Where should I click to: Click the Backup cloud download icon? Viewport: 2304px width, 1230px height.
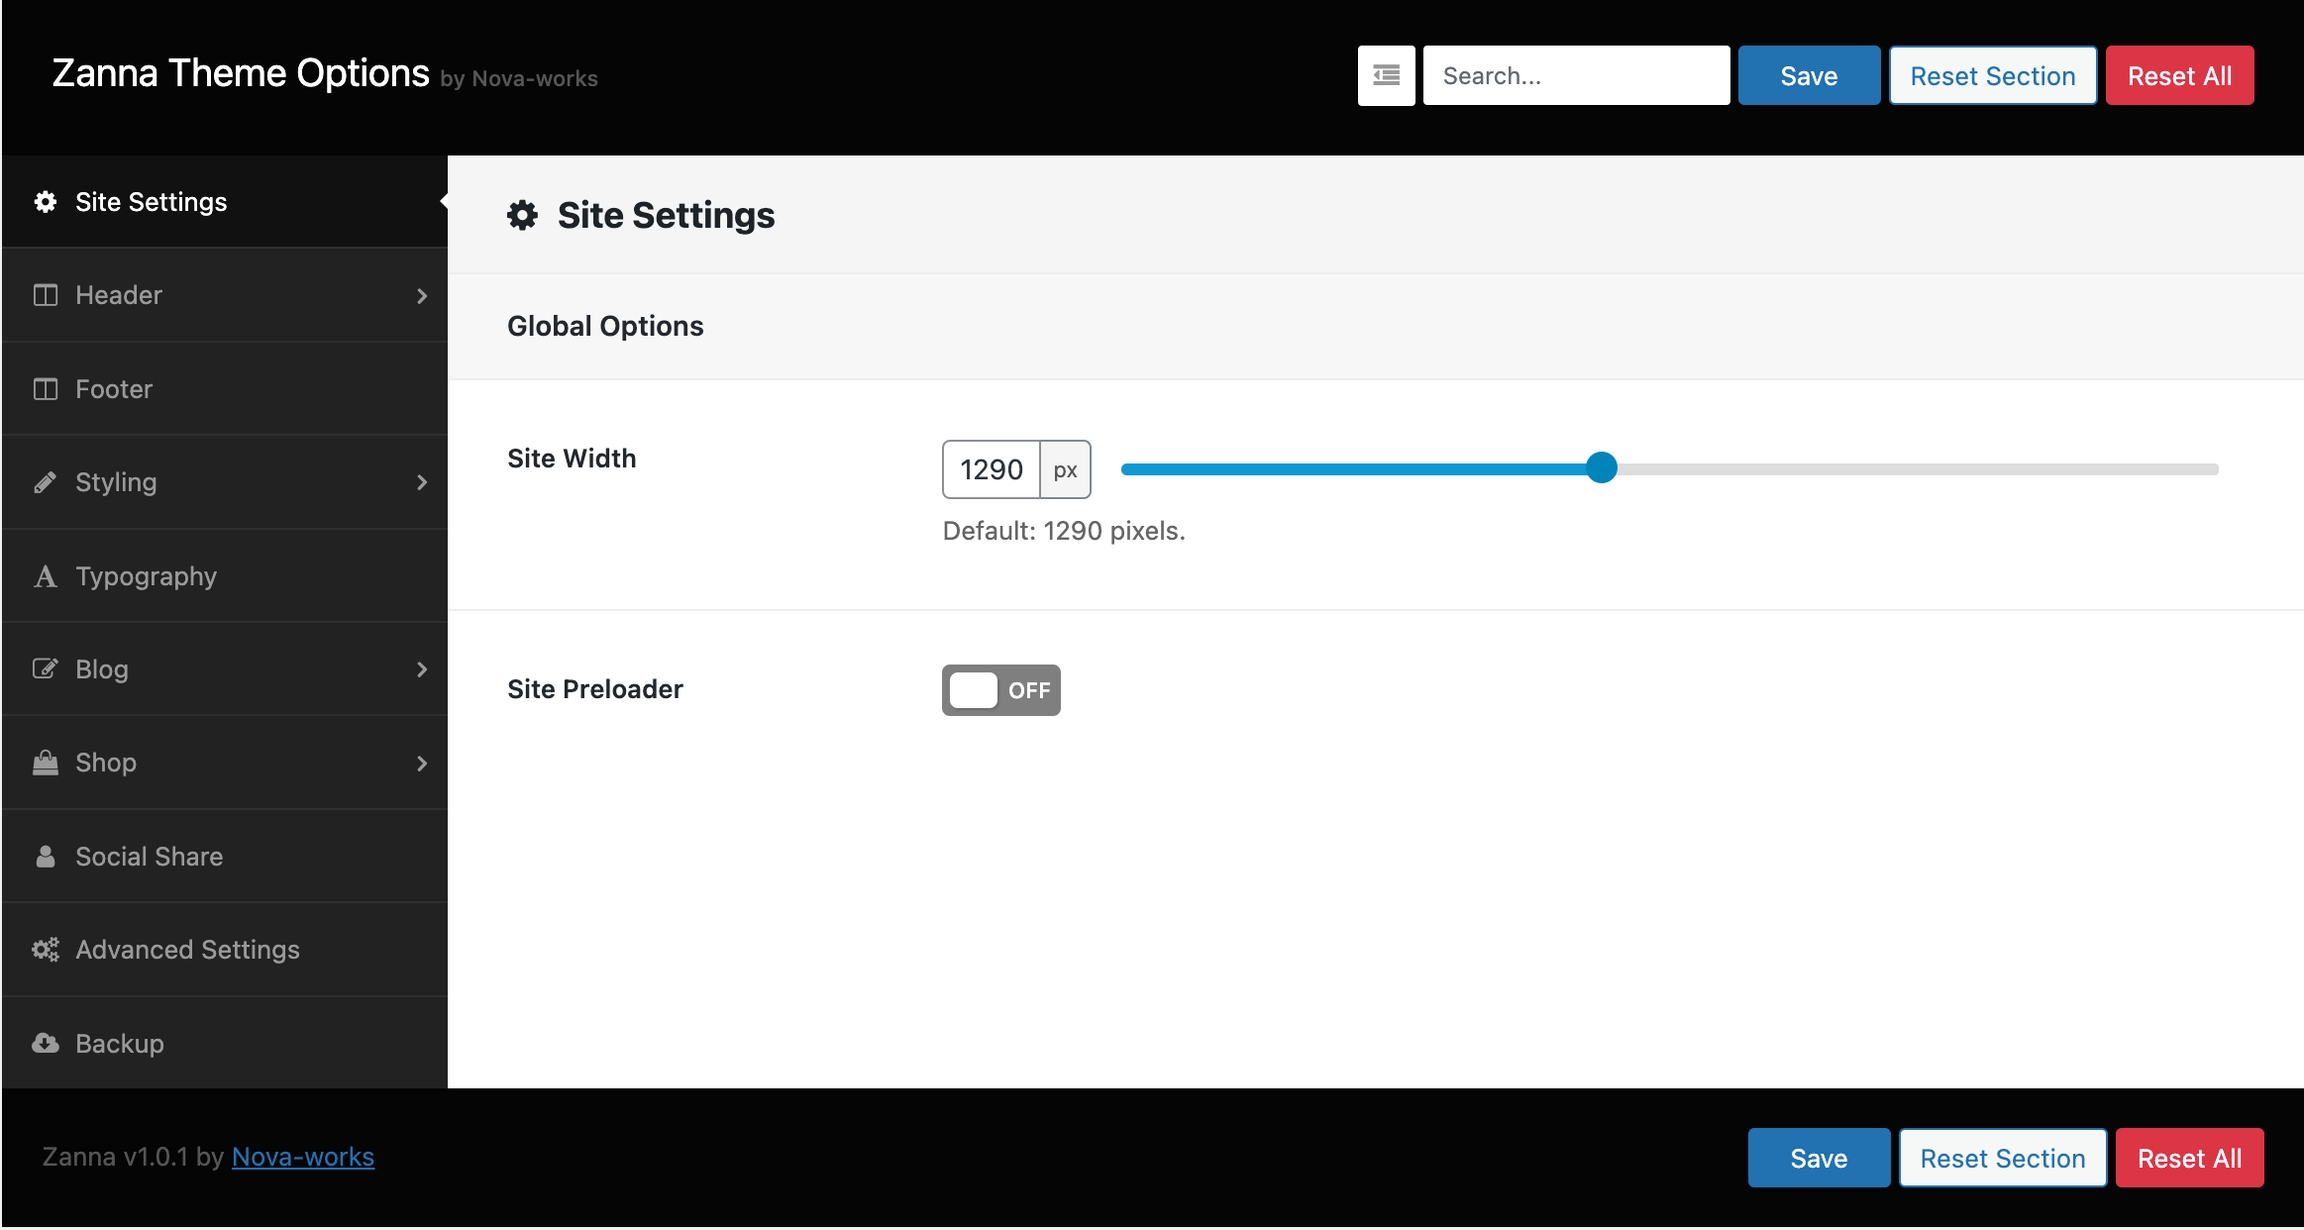point(45,1043)
